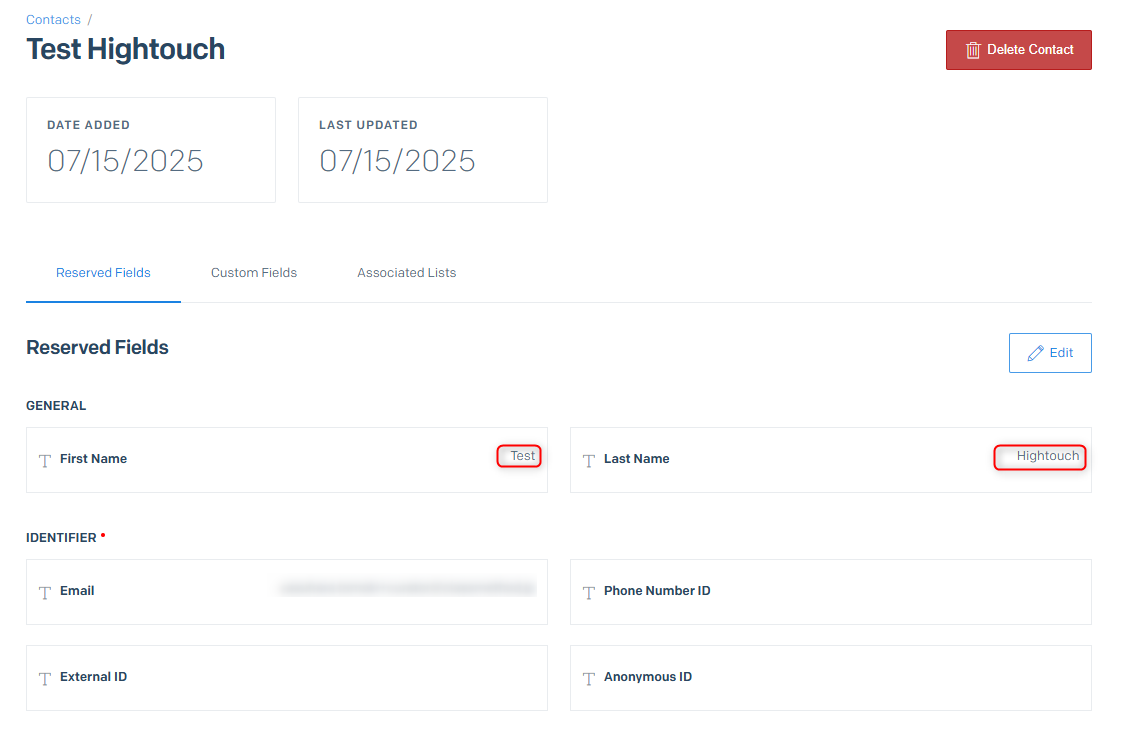Click the Last Updated value 07/15/2025
The width and height of the screenshot is (1121, 729).
pos(397,161)
